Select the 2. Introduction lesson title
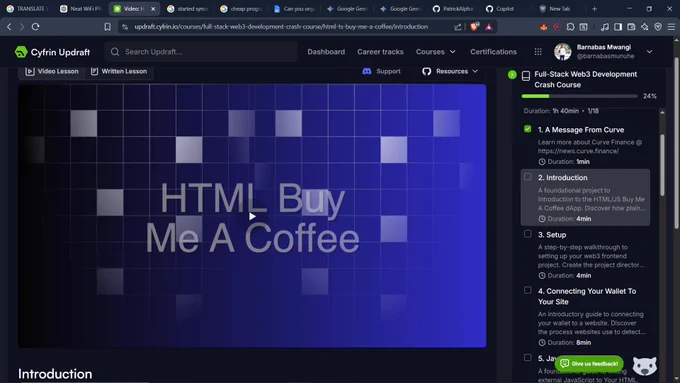Screen dimensions: 680x383 click(x=562, y=177)
